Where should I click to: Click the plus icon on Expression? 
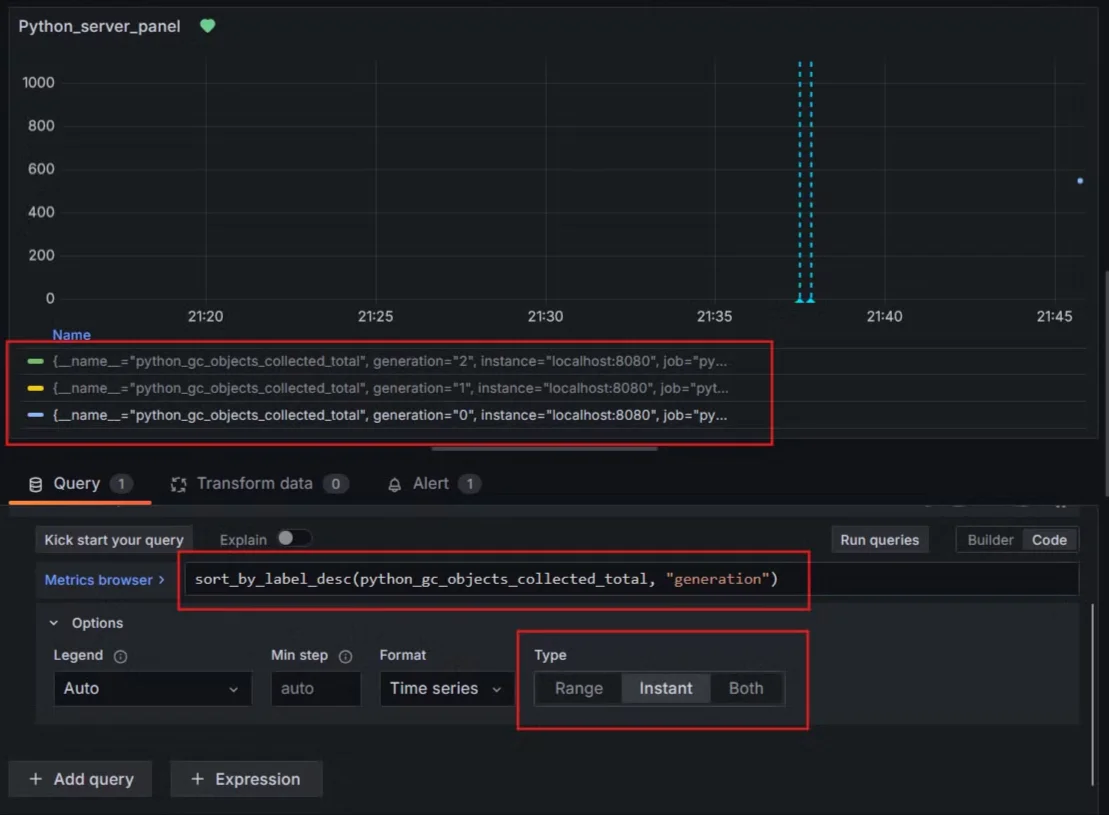[x=197, y=779]
